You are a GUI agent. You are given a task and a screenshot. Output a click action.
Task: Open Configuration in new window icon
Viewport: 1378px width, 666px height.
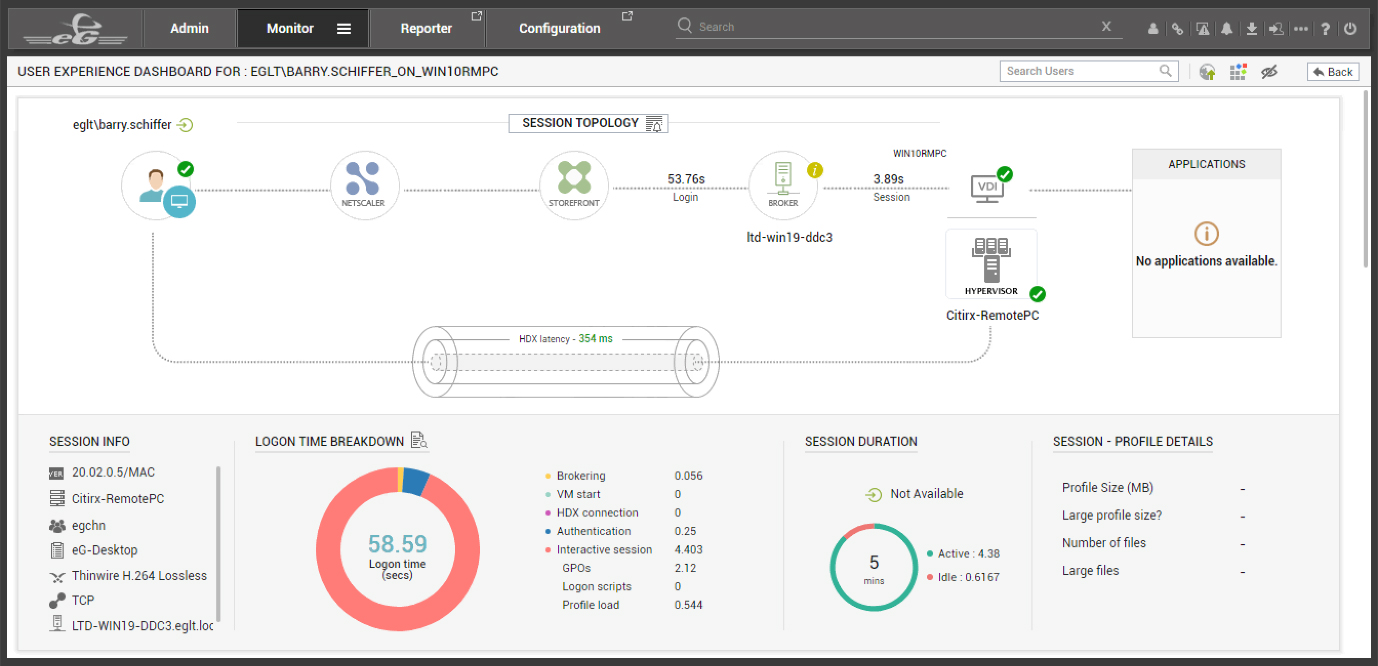coord(627,16)
